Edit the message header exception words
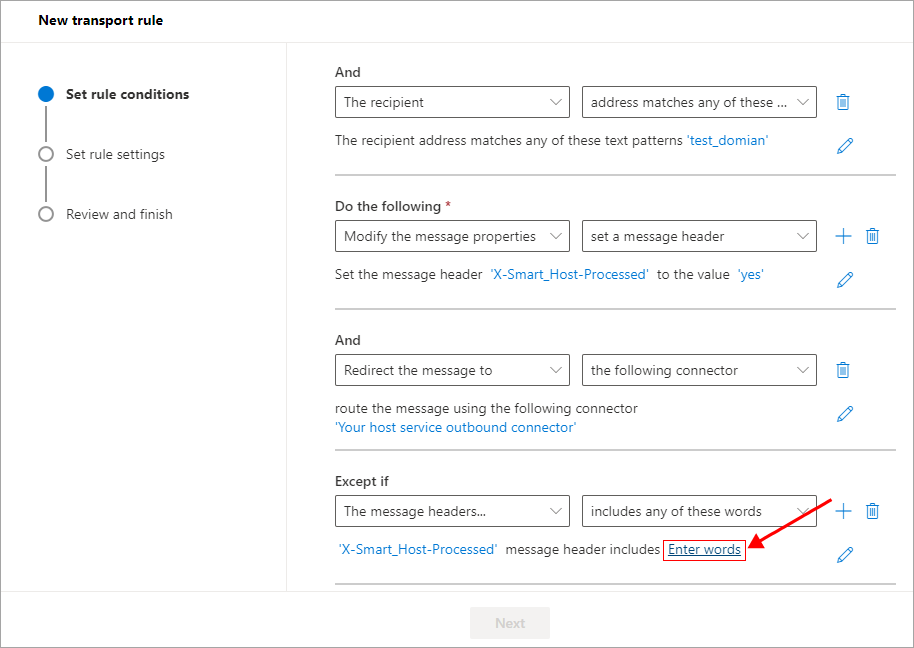 coord(845,555)
